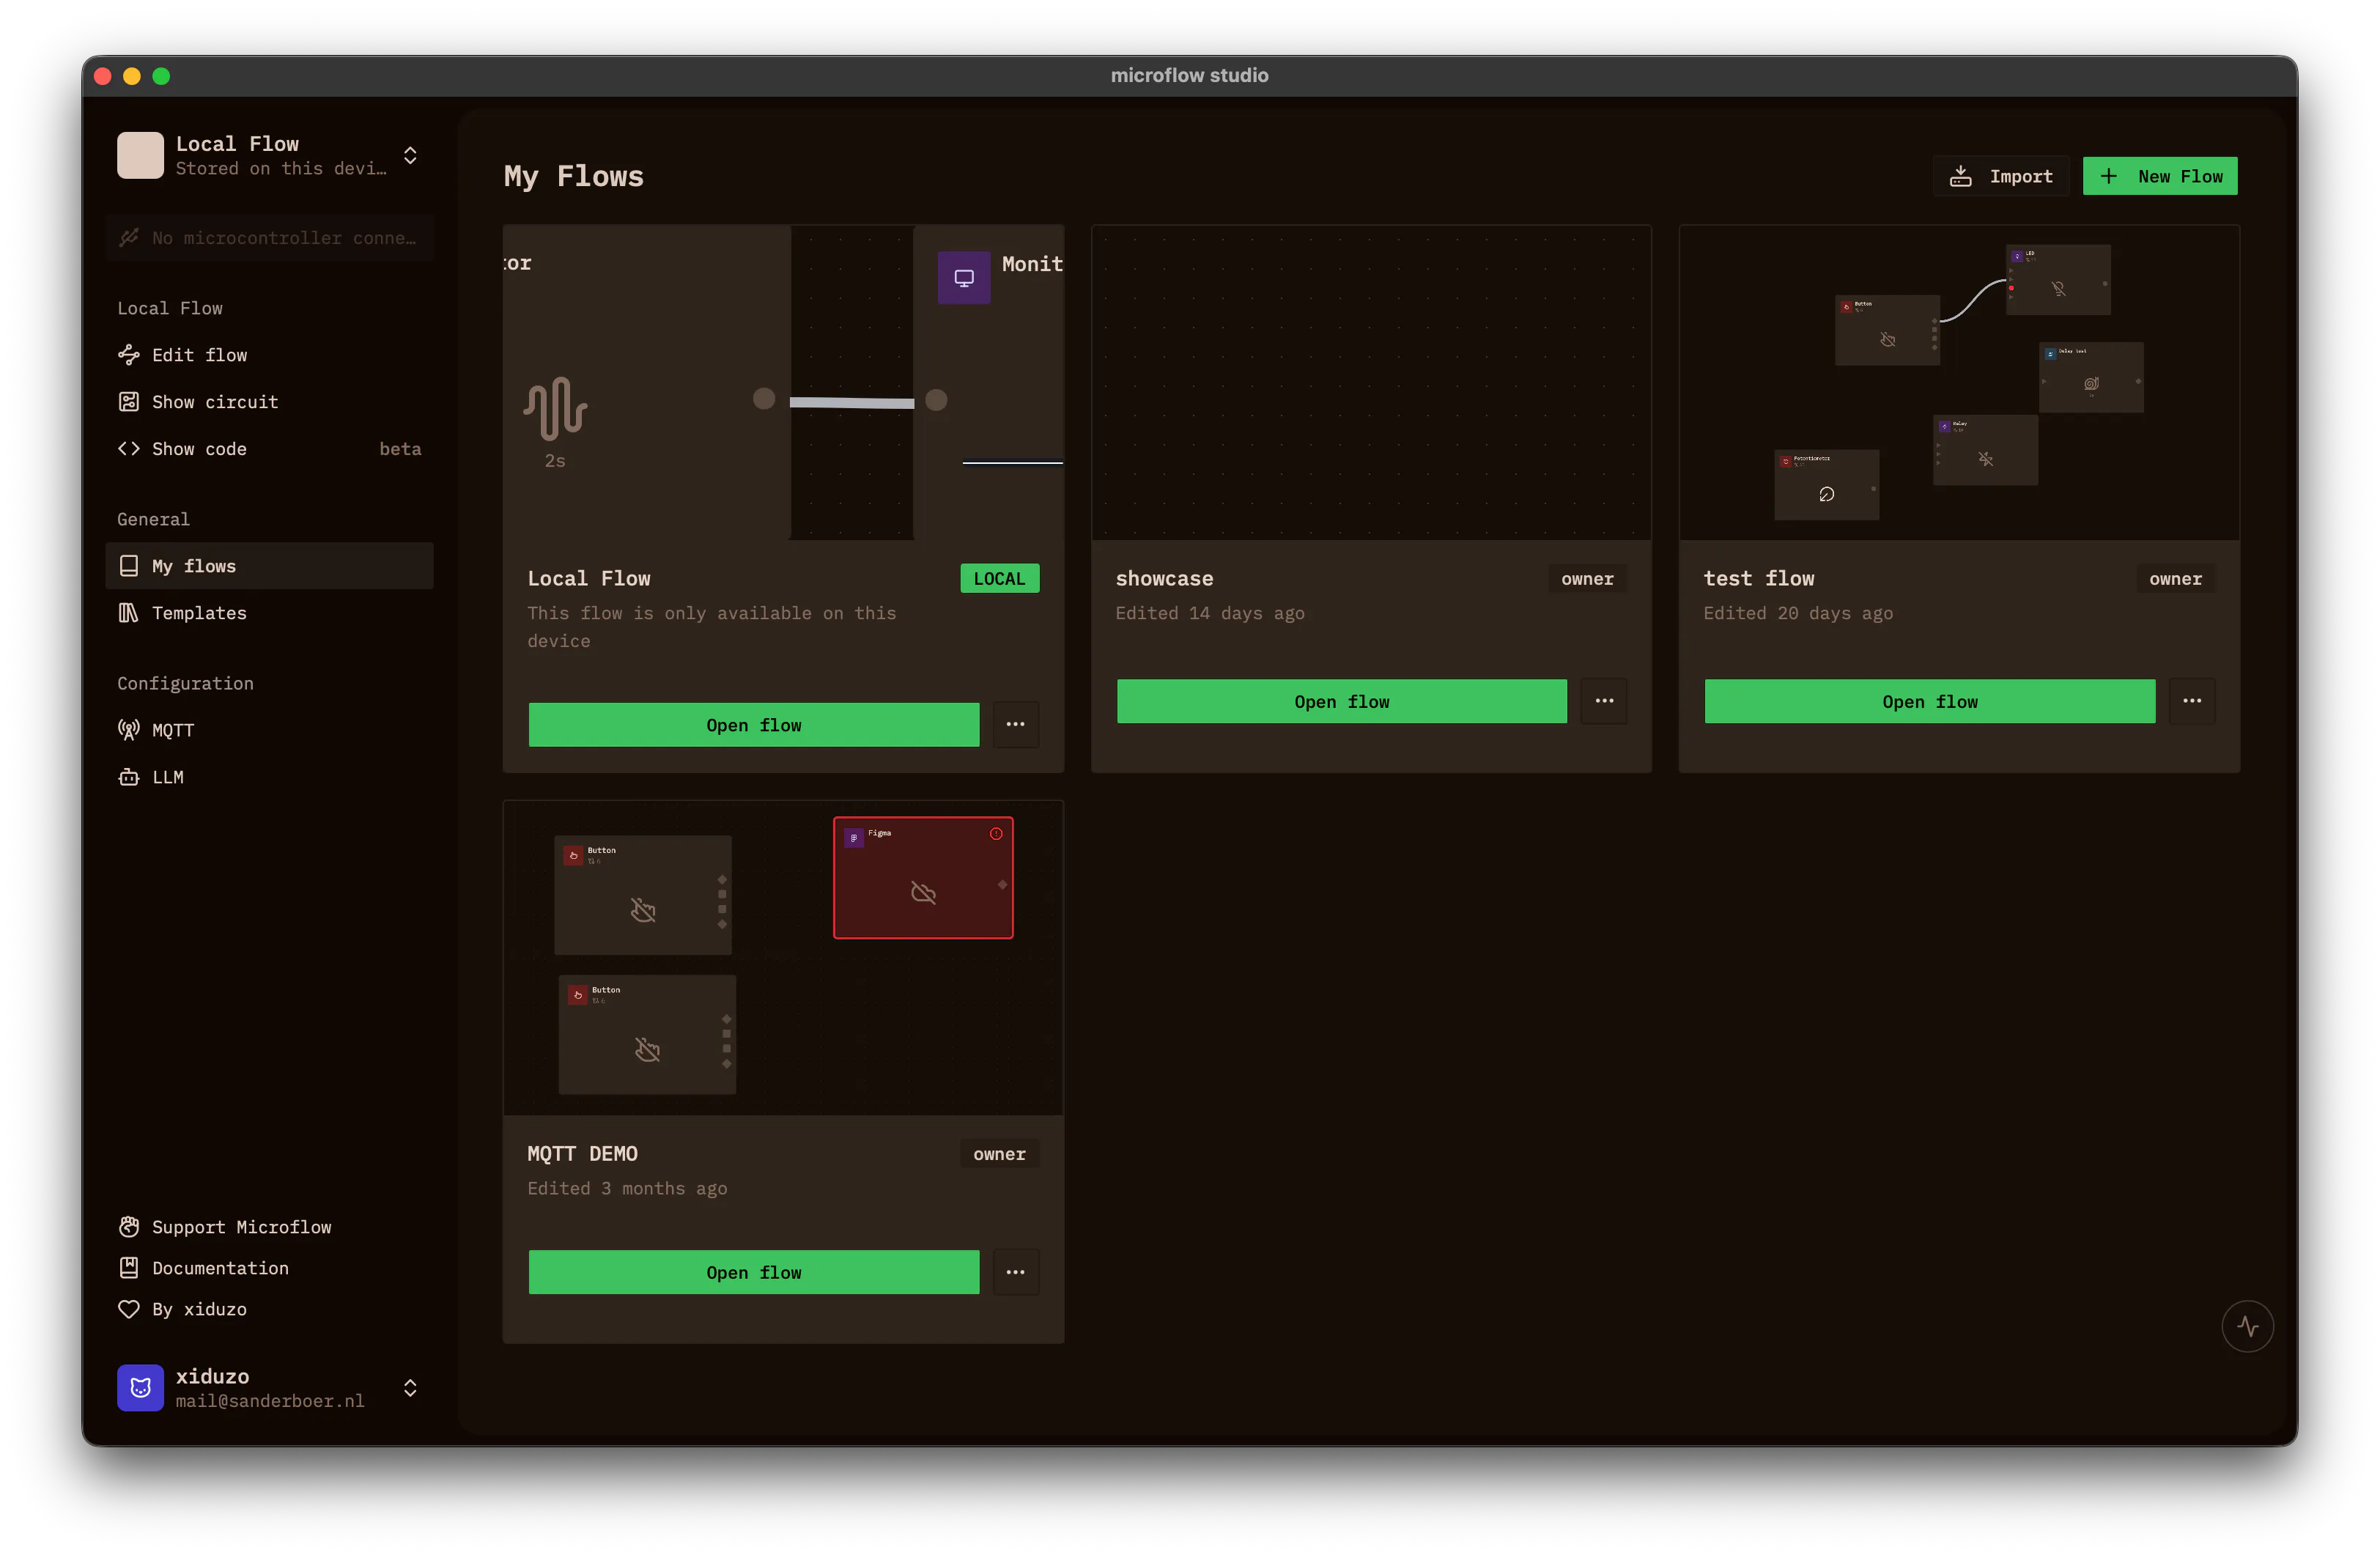
Task: Click the Edit flow icon in sidebar
Action: tap(129, 355)
